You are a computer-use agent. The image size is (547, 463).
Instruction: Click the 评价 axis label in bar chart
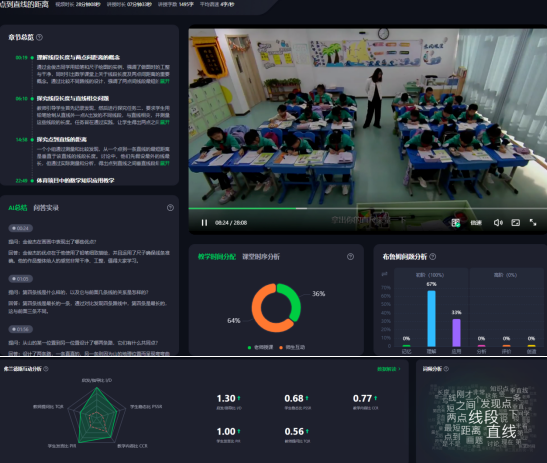507,351
